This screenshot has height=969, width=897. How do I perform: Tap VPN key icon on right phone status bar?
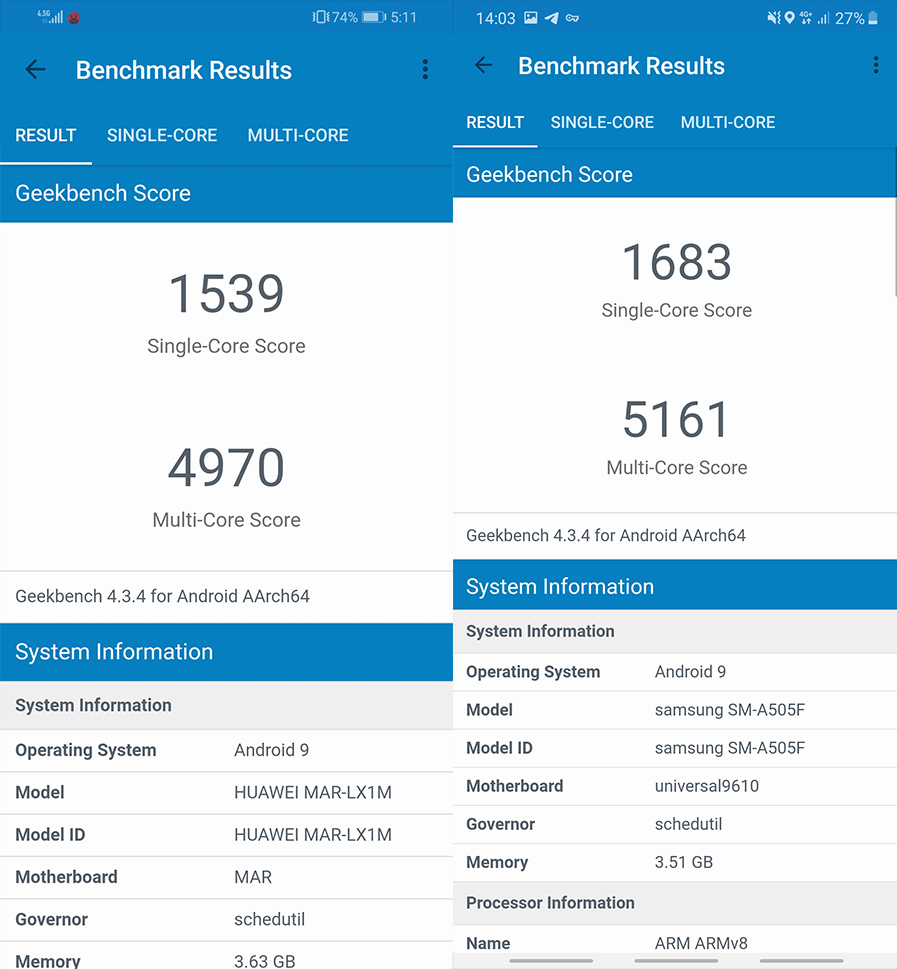coord(572,18)
